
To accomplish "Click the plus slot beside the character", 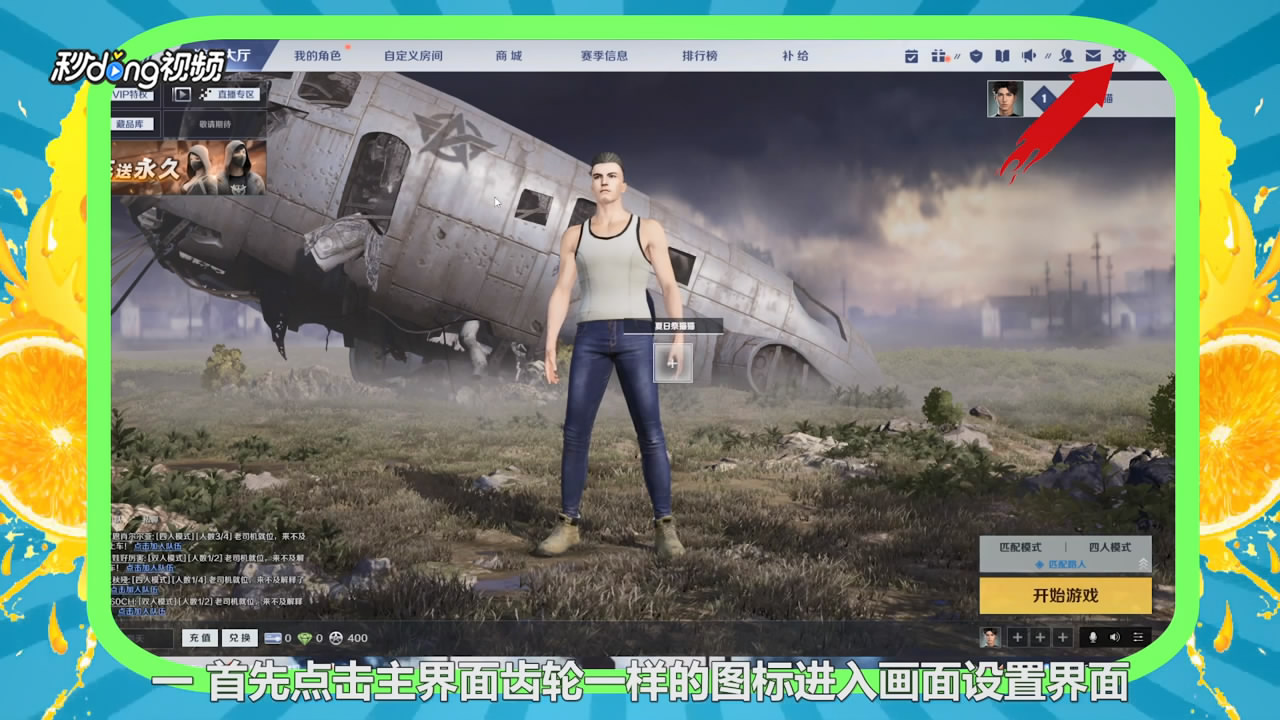I will 672,362.
